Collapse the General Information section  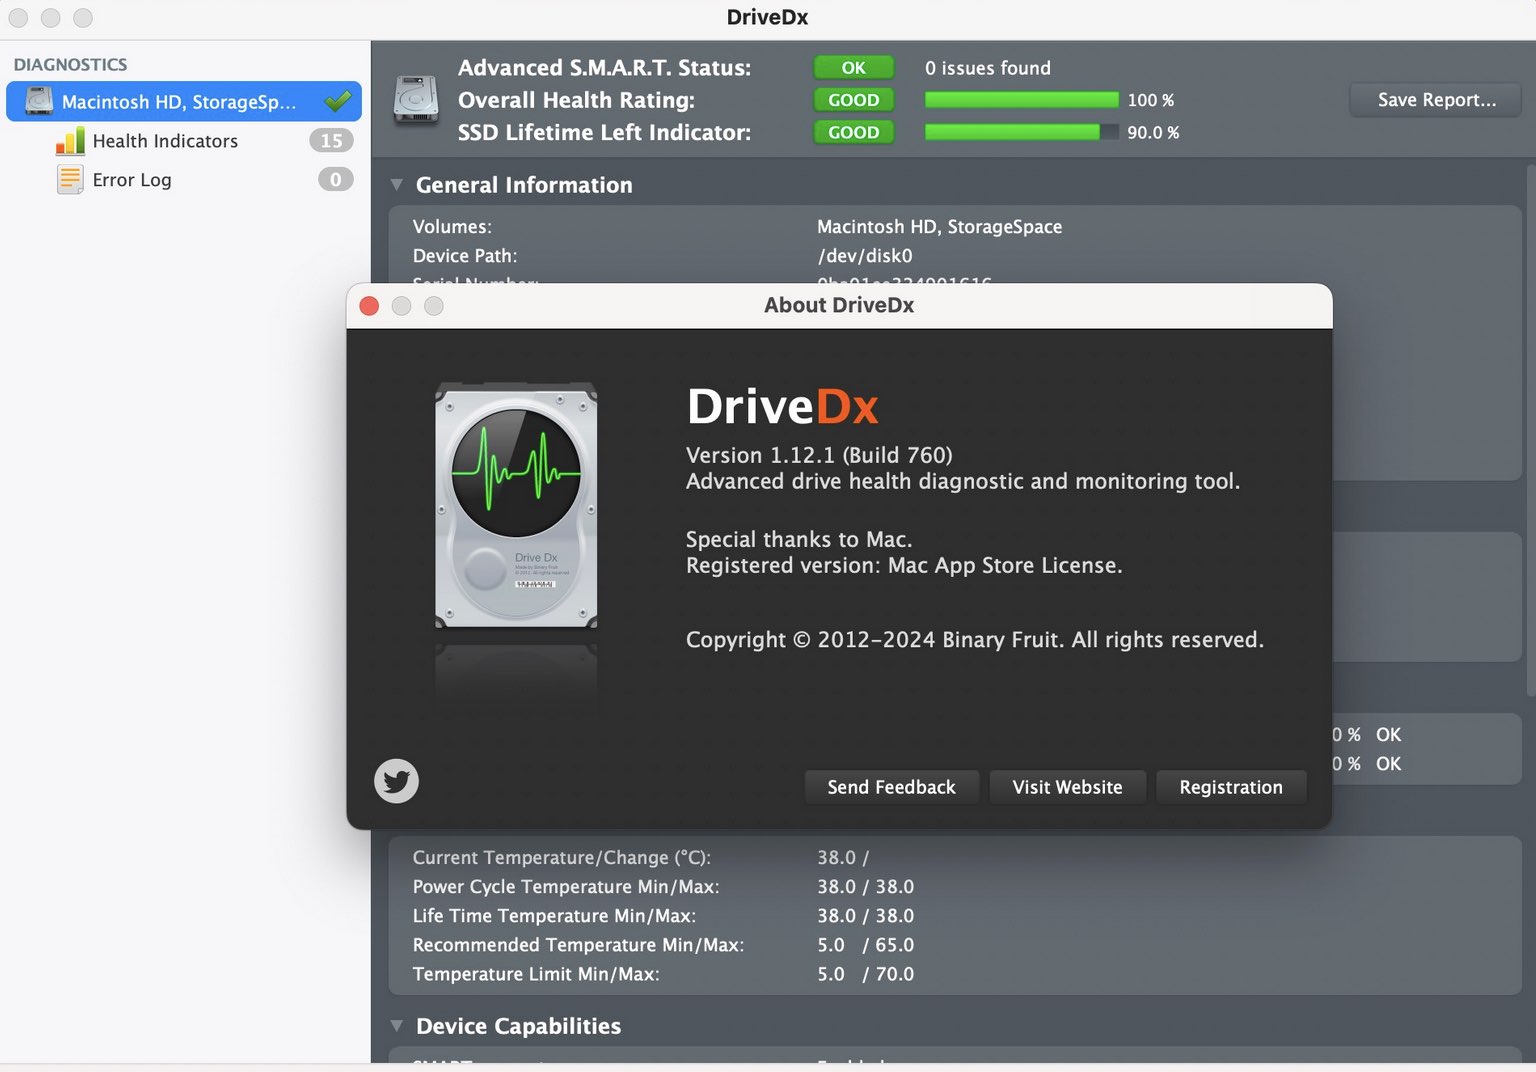pyautogui.click(x=397, y=185)
